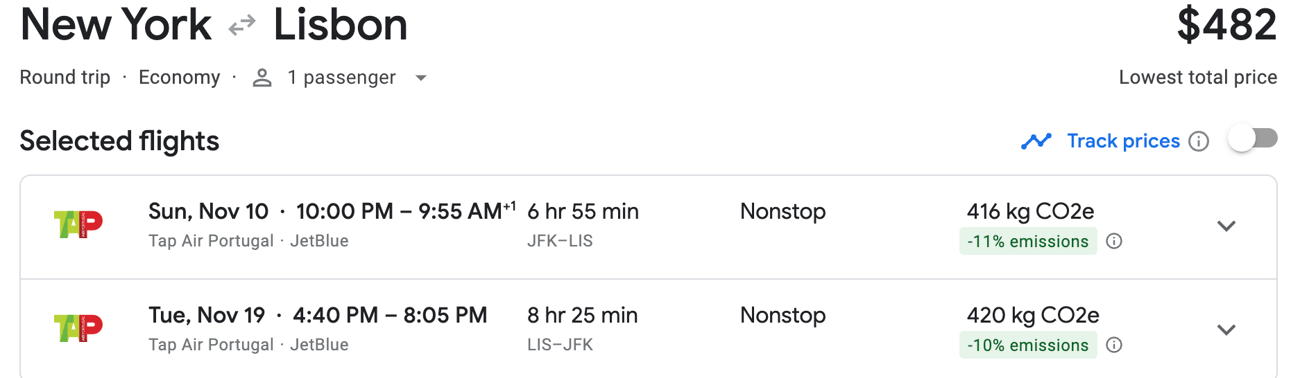
Task: Click the $482 lowest total price
Action: point(1226,26)
